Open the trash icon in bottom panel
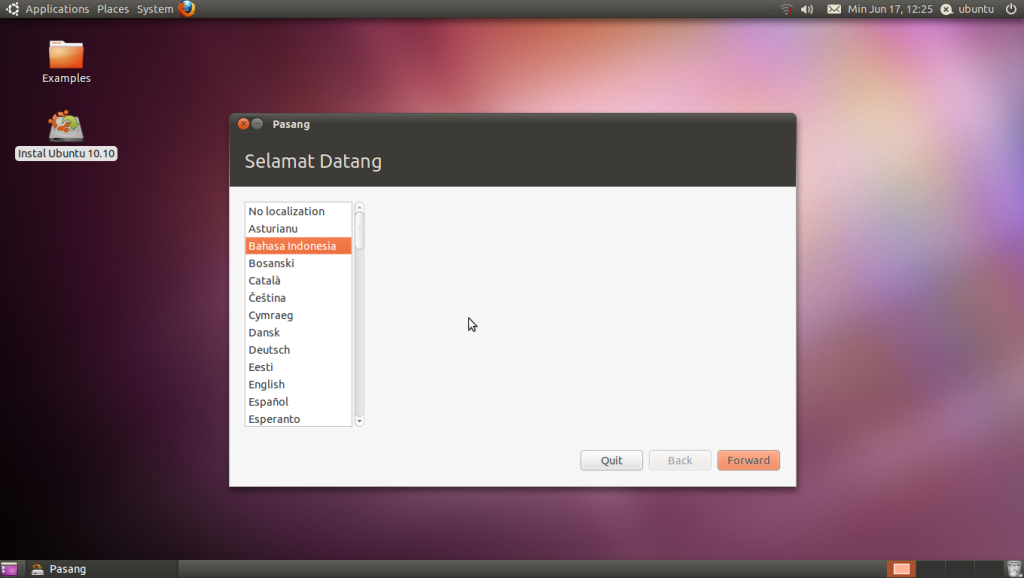The height and width of the screenshot is (578, 1024). (x=1014, y=569)
